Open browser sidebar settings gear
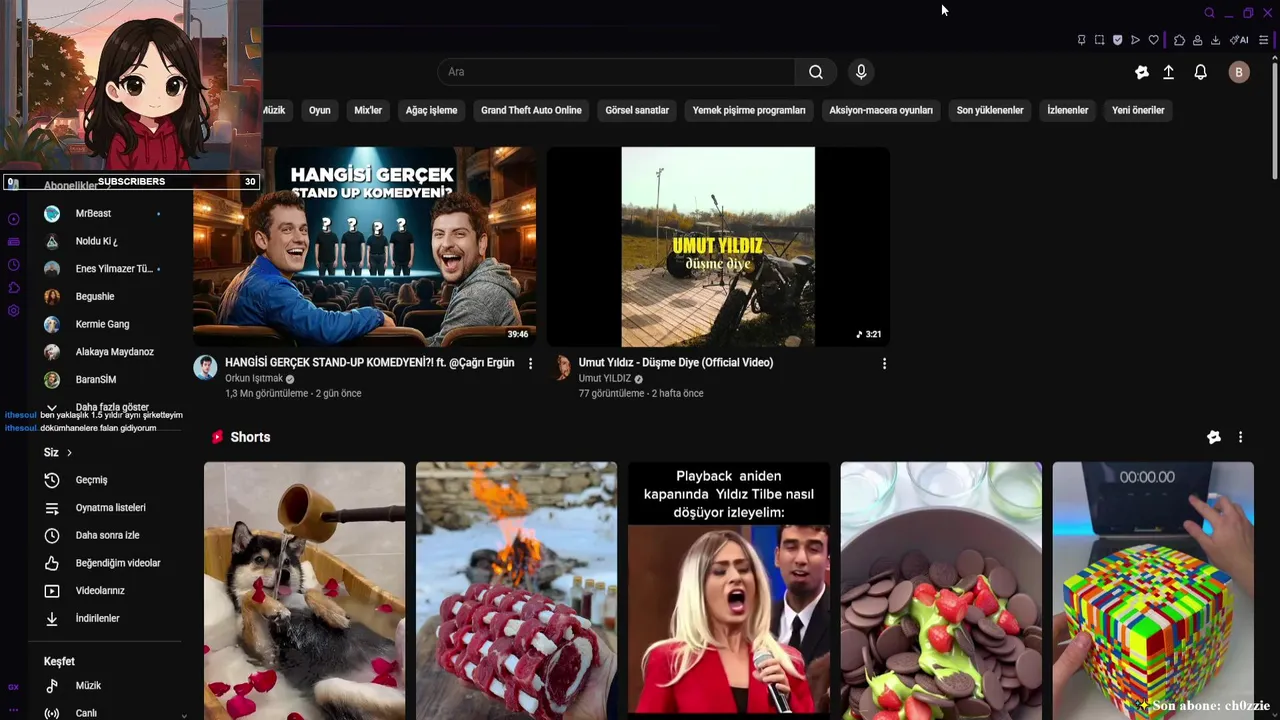The image size is (1280, 720). [13, 311]
